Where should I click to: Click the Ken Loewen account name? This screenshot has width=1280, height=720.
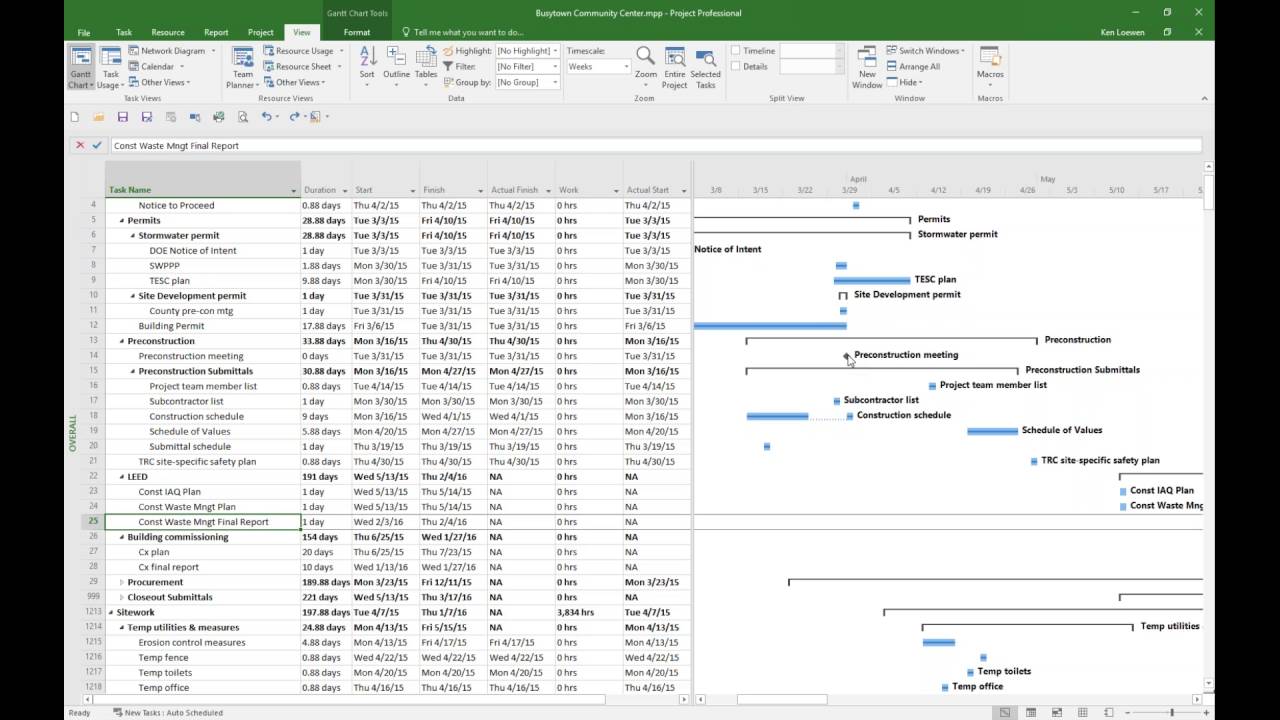[1122, 32]
